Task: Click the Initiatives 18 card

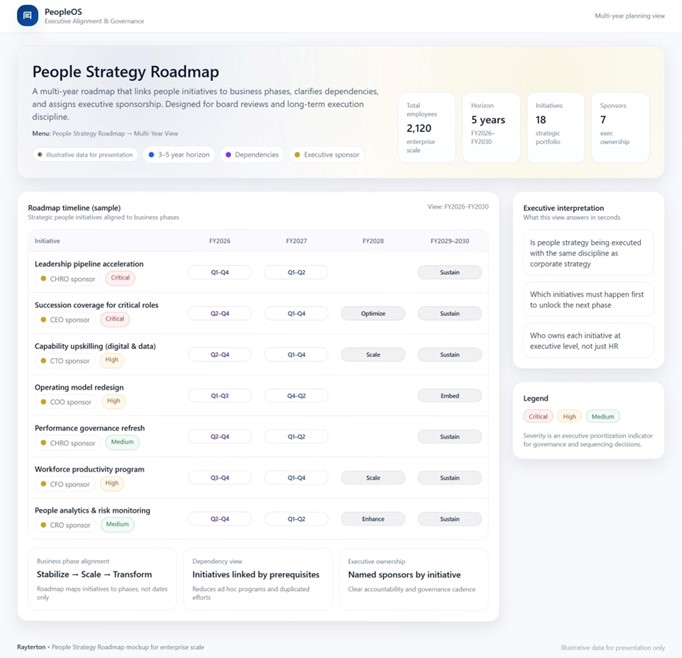Action: 555,127
